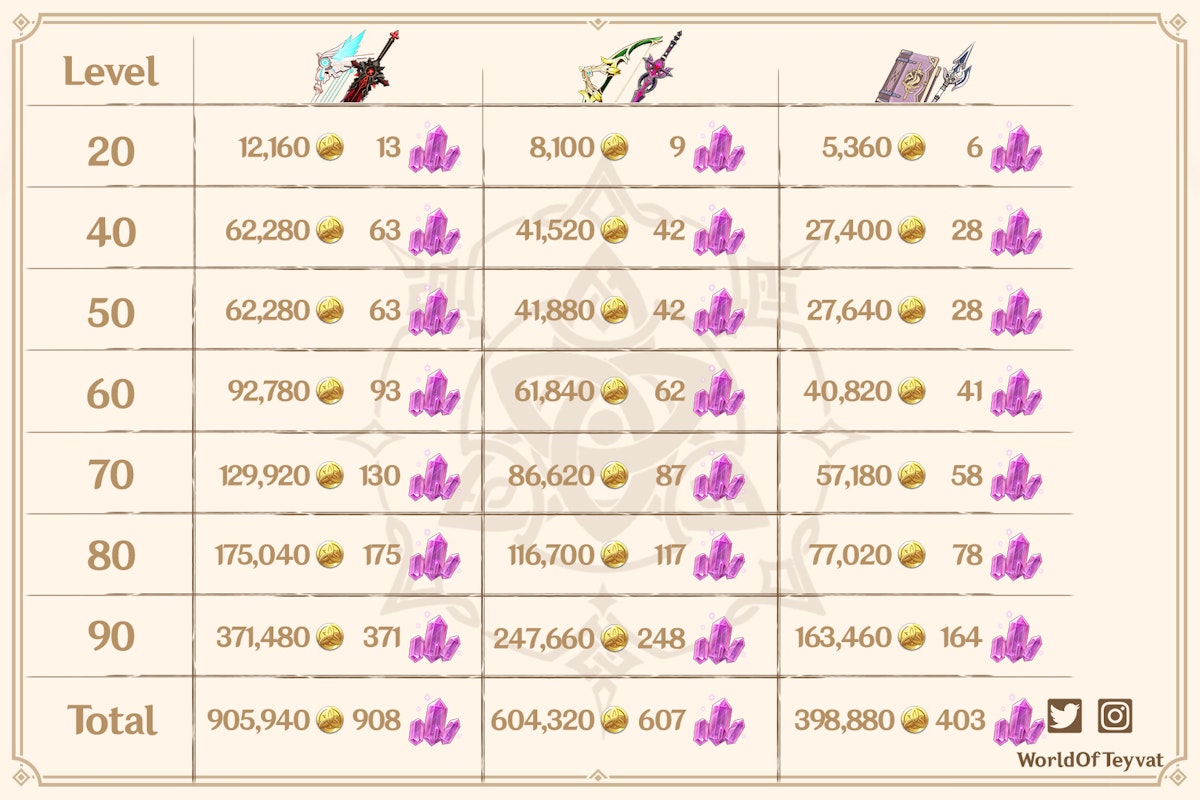Click the Mora coin beside 604,320
The height and width of the screenshot is (800, 1200).
614,721
